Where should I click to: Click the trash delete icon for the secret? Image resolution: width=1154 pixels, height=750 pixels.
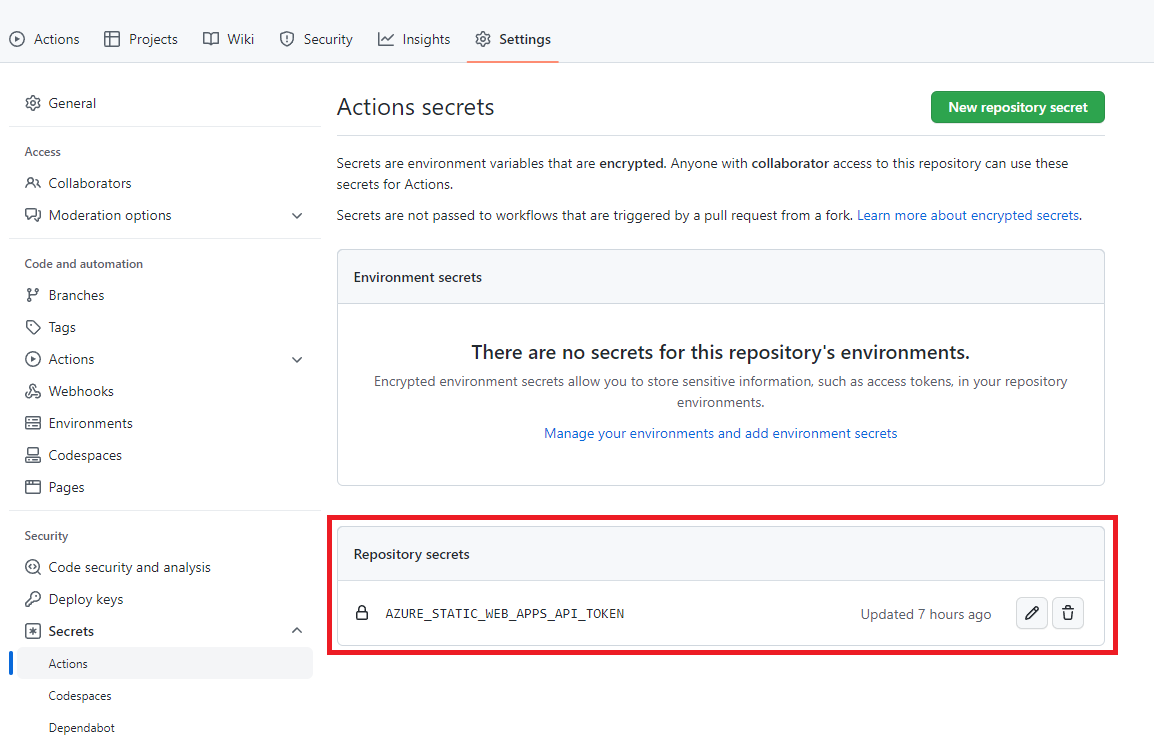click(x=1068, y=613)
